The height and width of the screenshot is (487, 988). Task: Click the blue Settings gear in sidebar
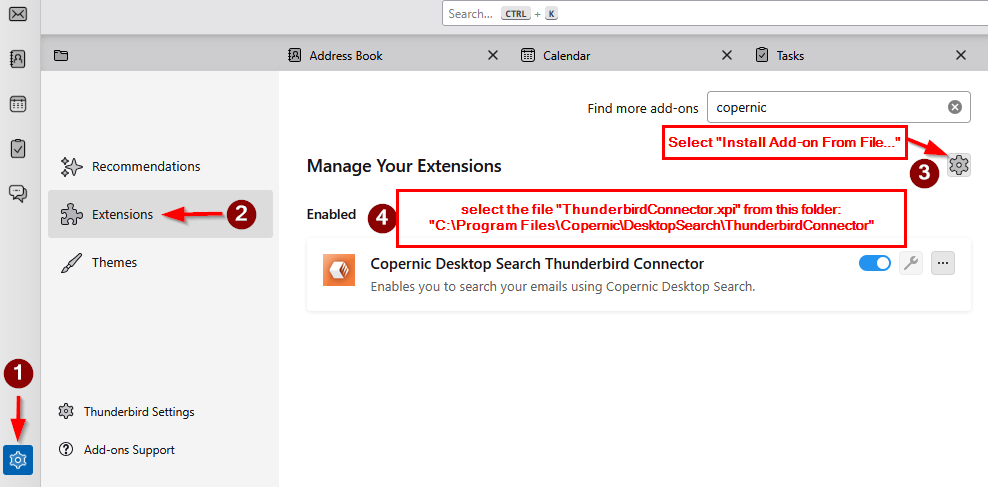coord(18,460)
